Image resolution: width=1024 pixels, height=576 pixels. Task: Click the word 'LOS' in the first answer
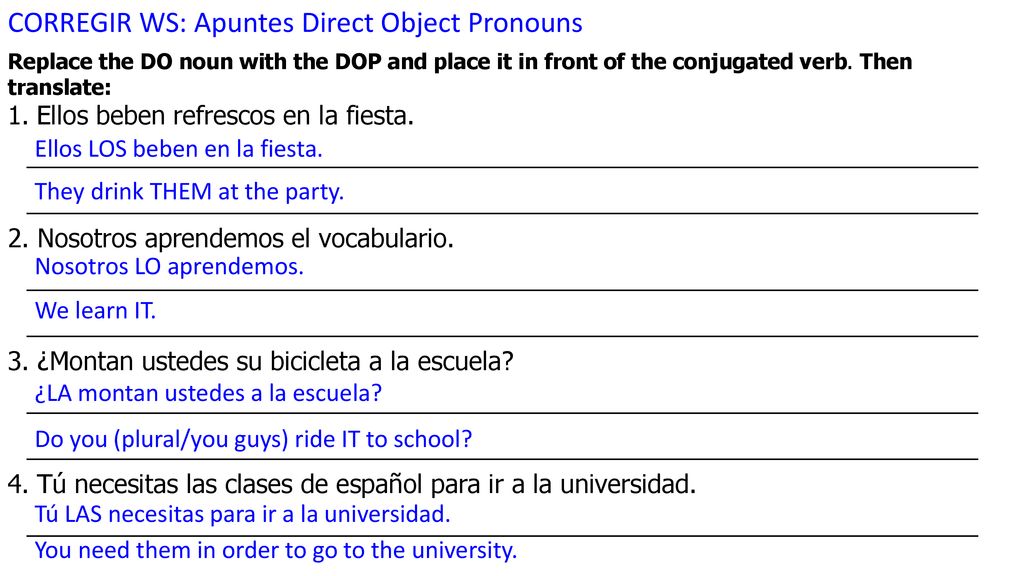[107, 149]
